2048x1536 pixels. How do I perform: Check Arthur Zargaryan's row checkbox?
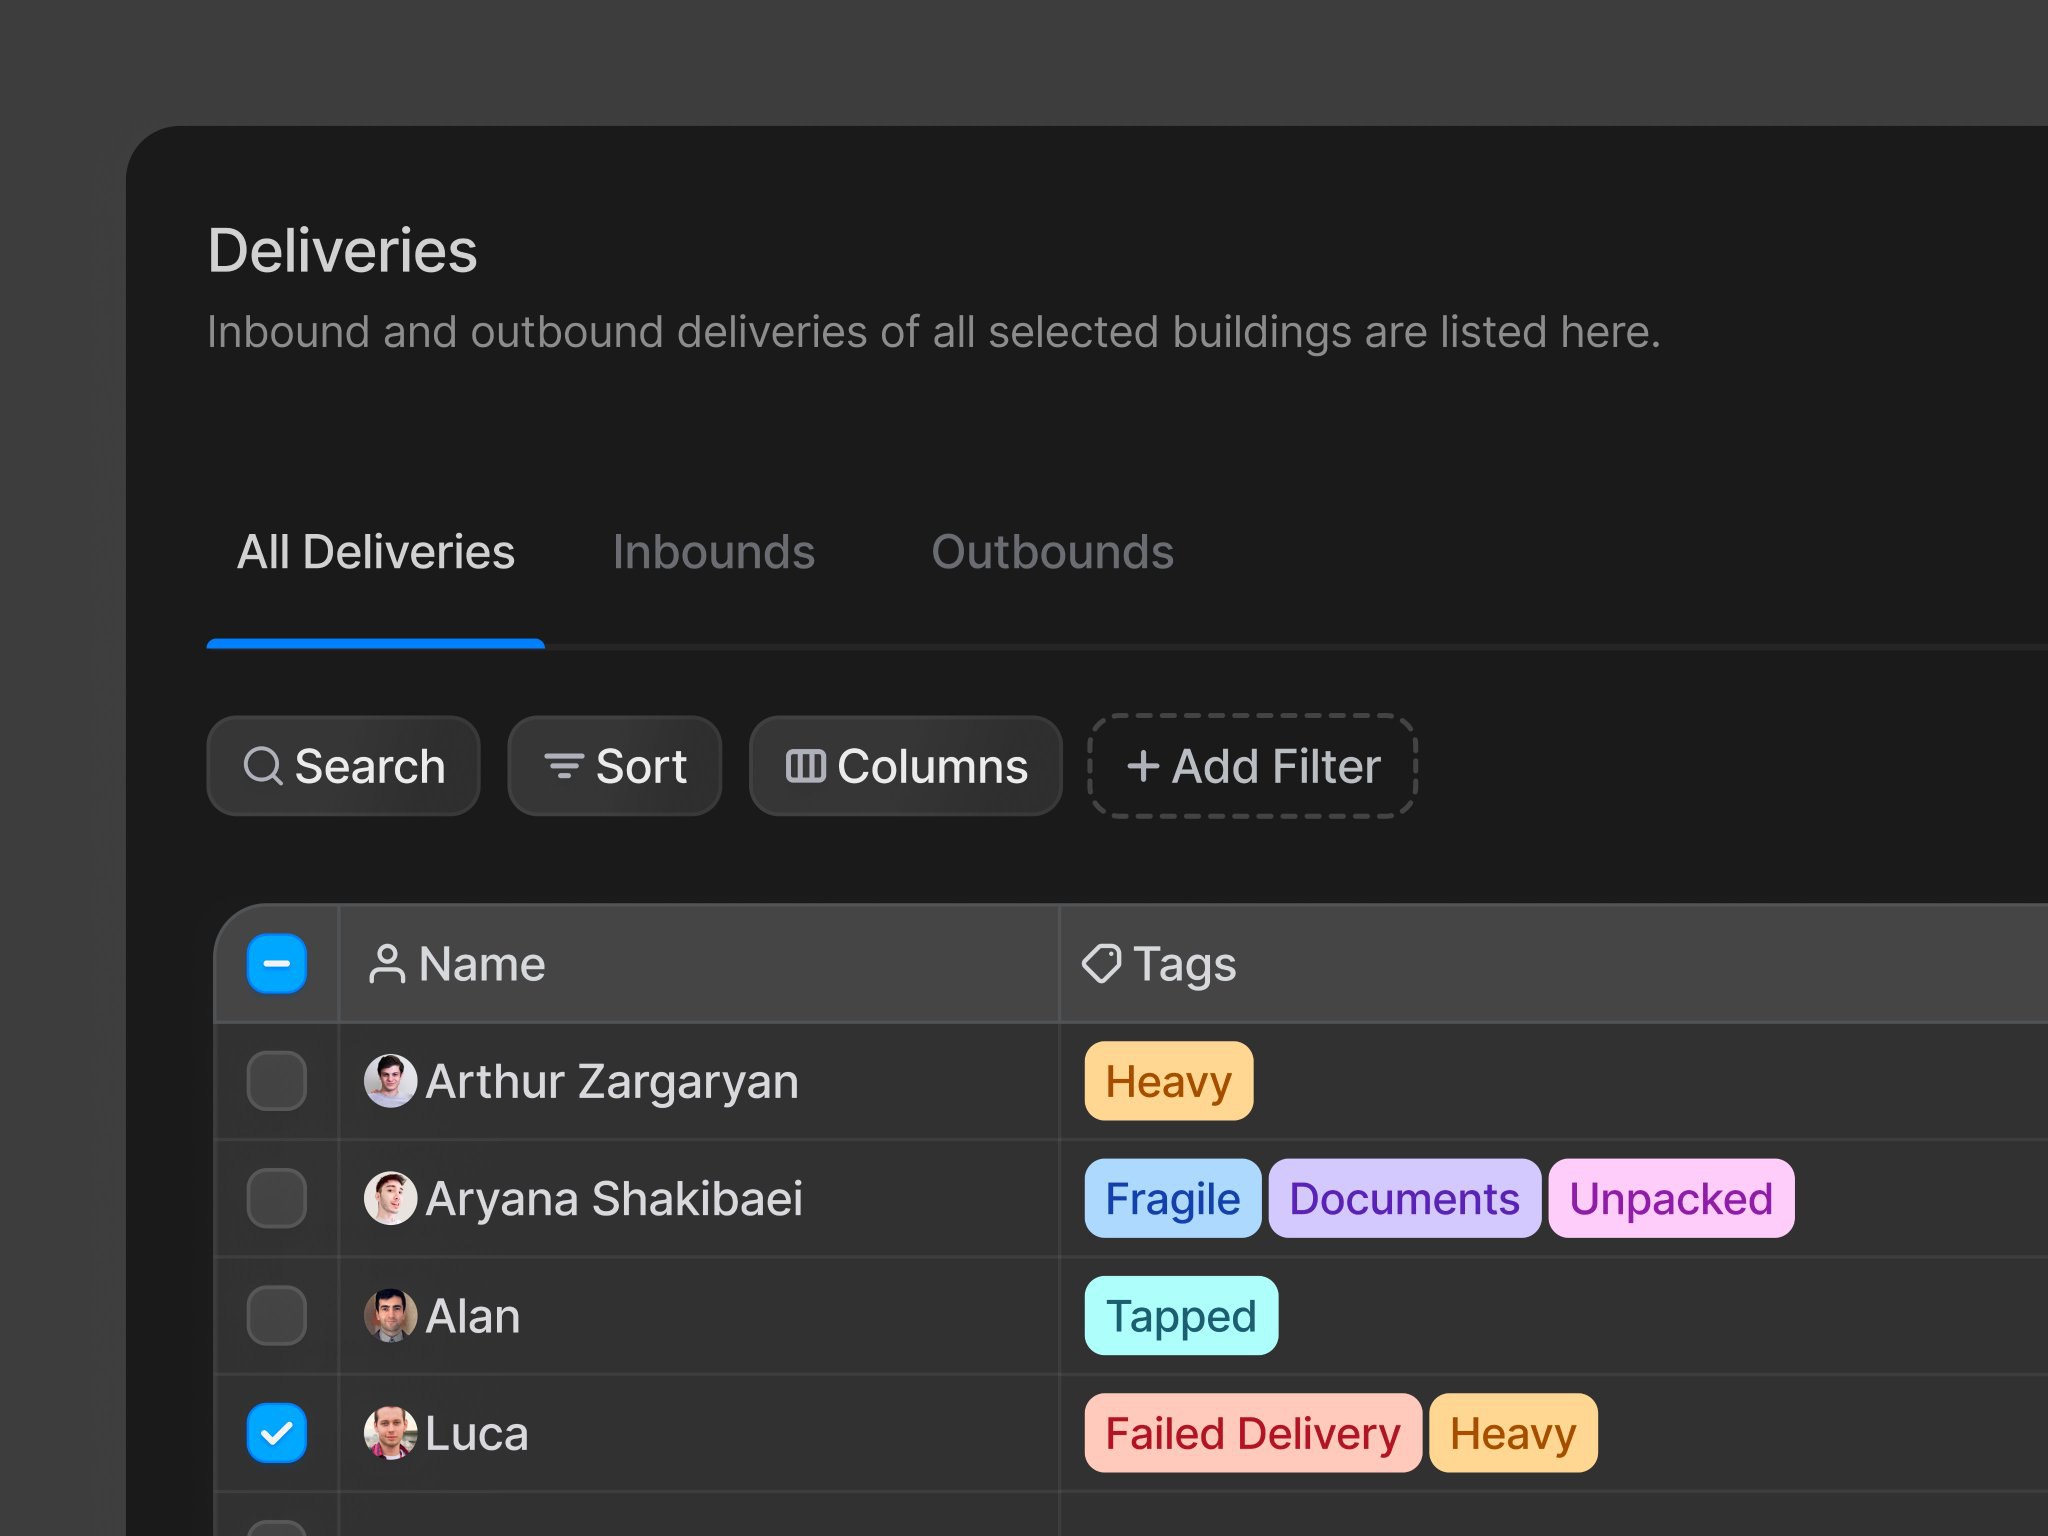pos(277,1081)
